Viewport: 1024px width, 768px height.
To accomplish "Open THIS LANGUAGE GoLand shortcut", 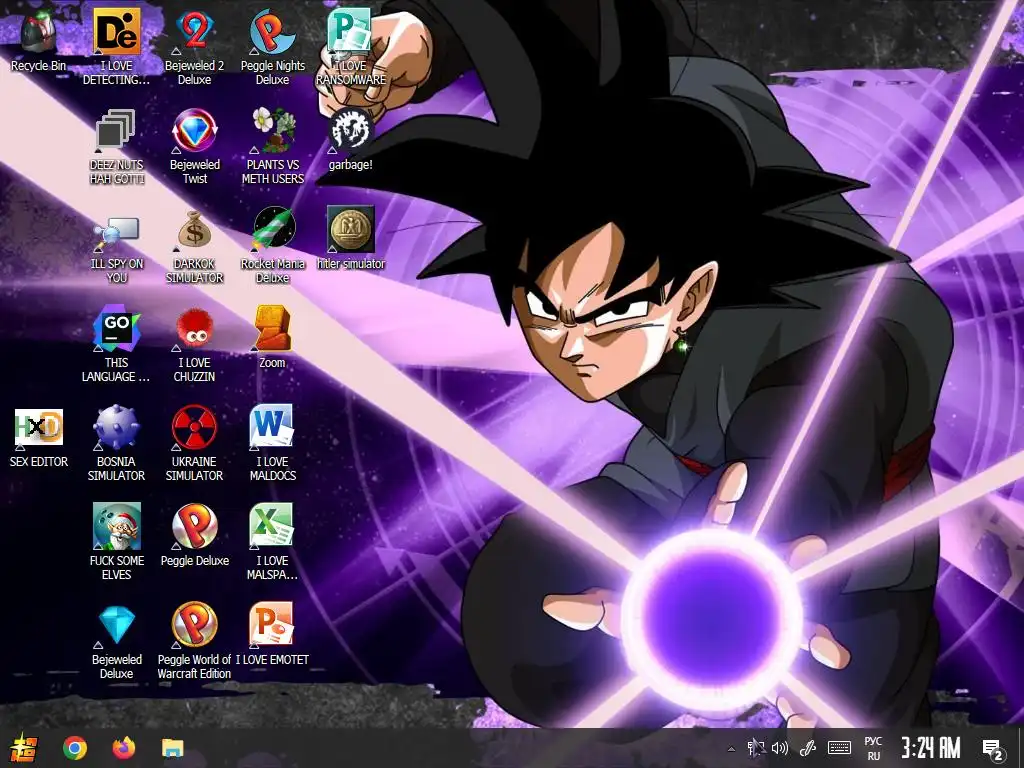I will click(x=116, y=344).
